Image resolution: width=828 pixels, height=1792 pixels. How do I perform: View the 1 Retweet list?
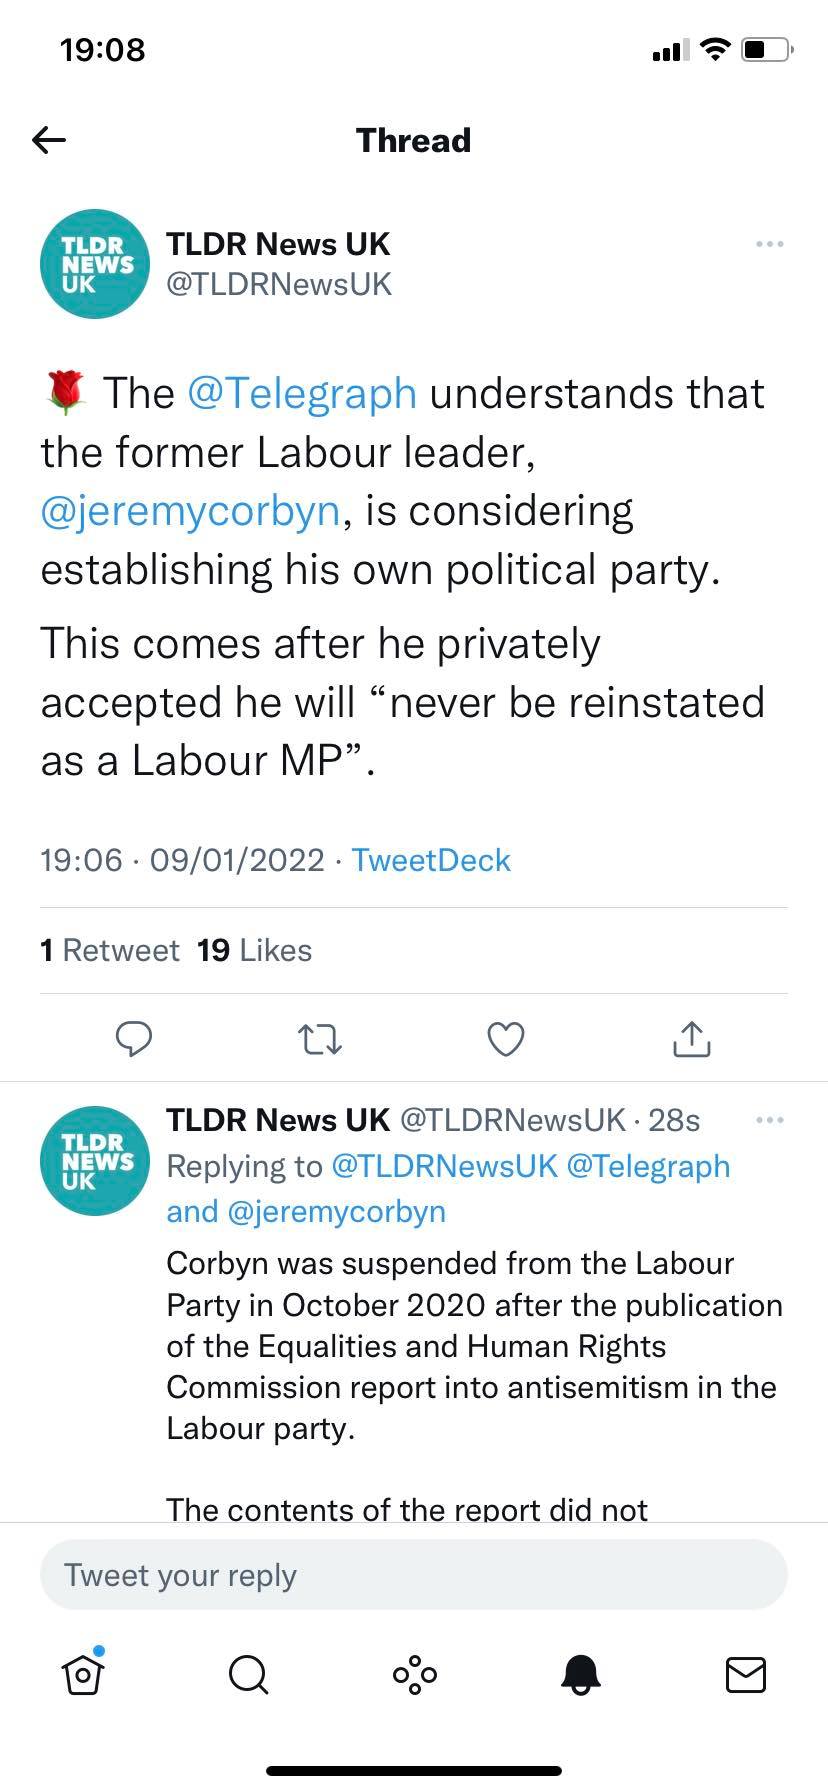[x=110, y=950]
